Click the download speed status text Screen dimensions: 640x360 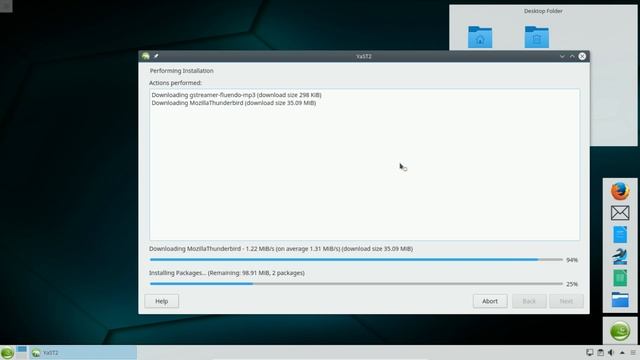(281, 249)
